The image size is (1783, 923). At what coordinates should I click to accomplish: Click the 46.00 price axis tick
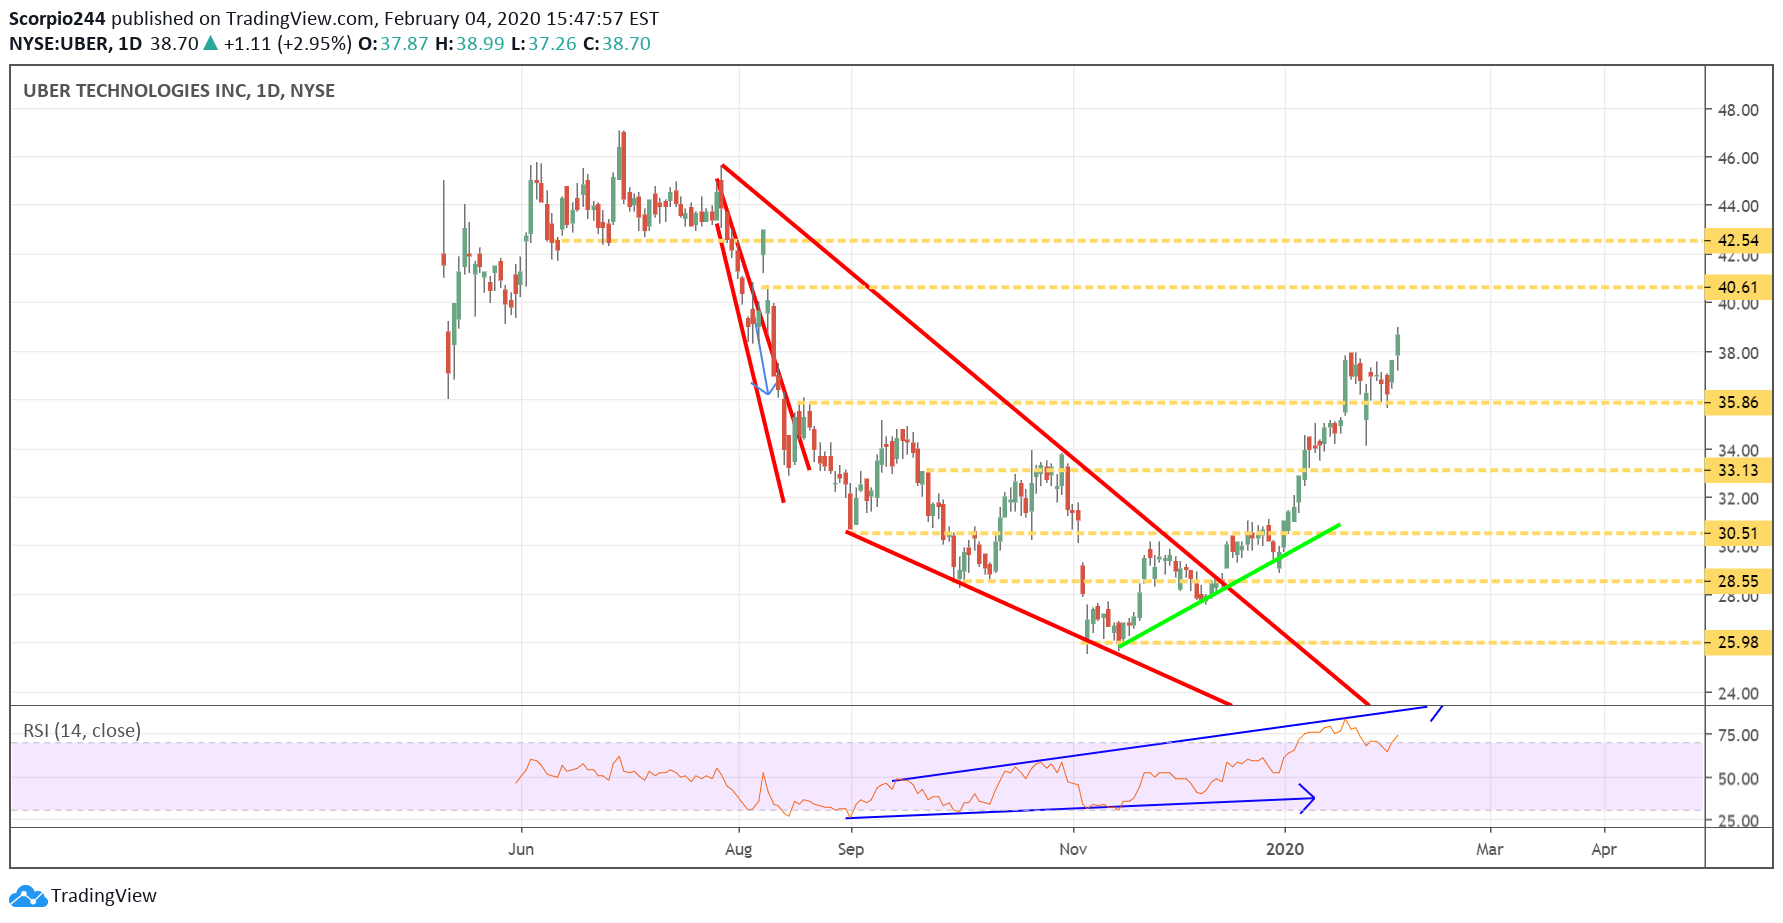pyautogui.click(x=1738, y=158)
